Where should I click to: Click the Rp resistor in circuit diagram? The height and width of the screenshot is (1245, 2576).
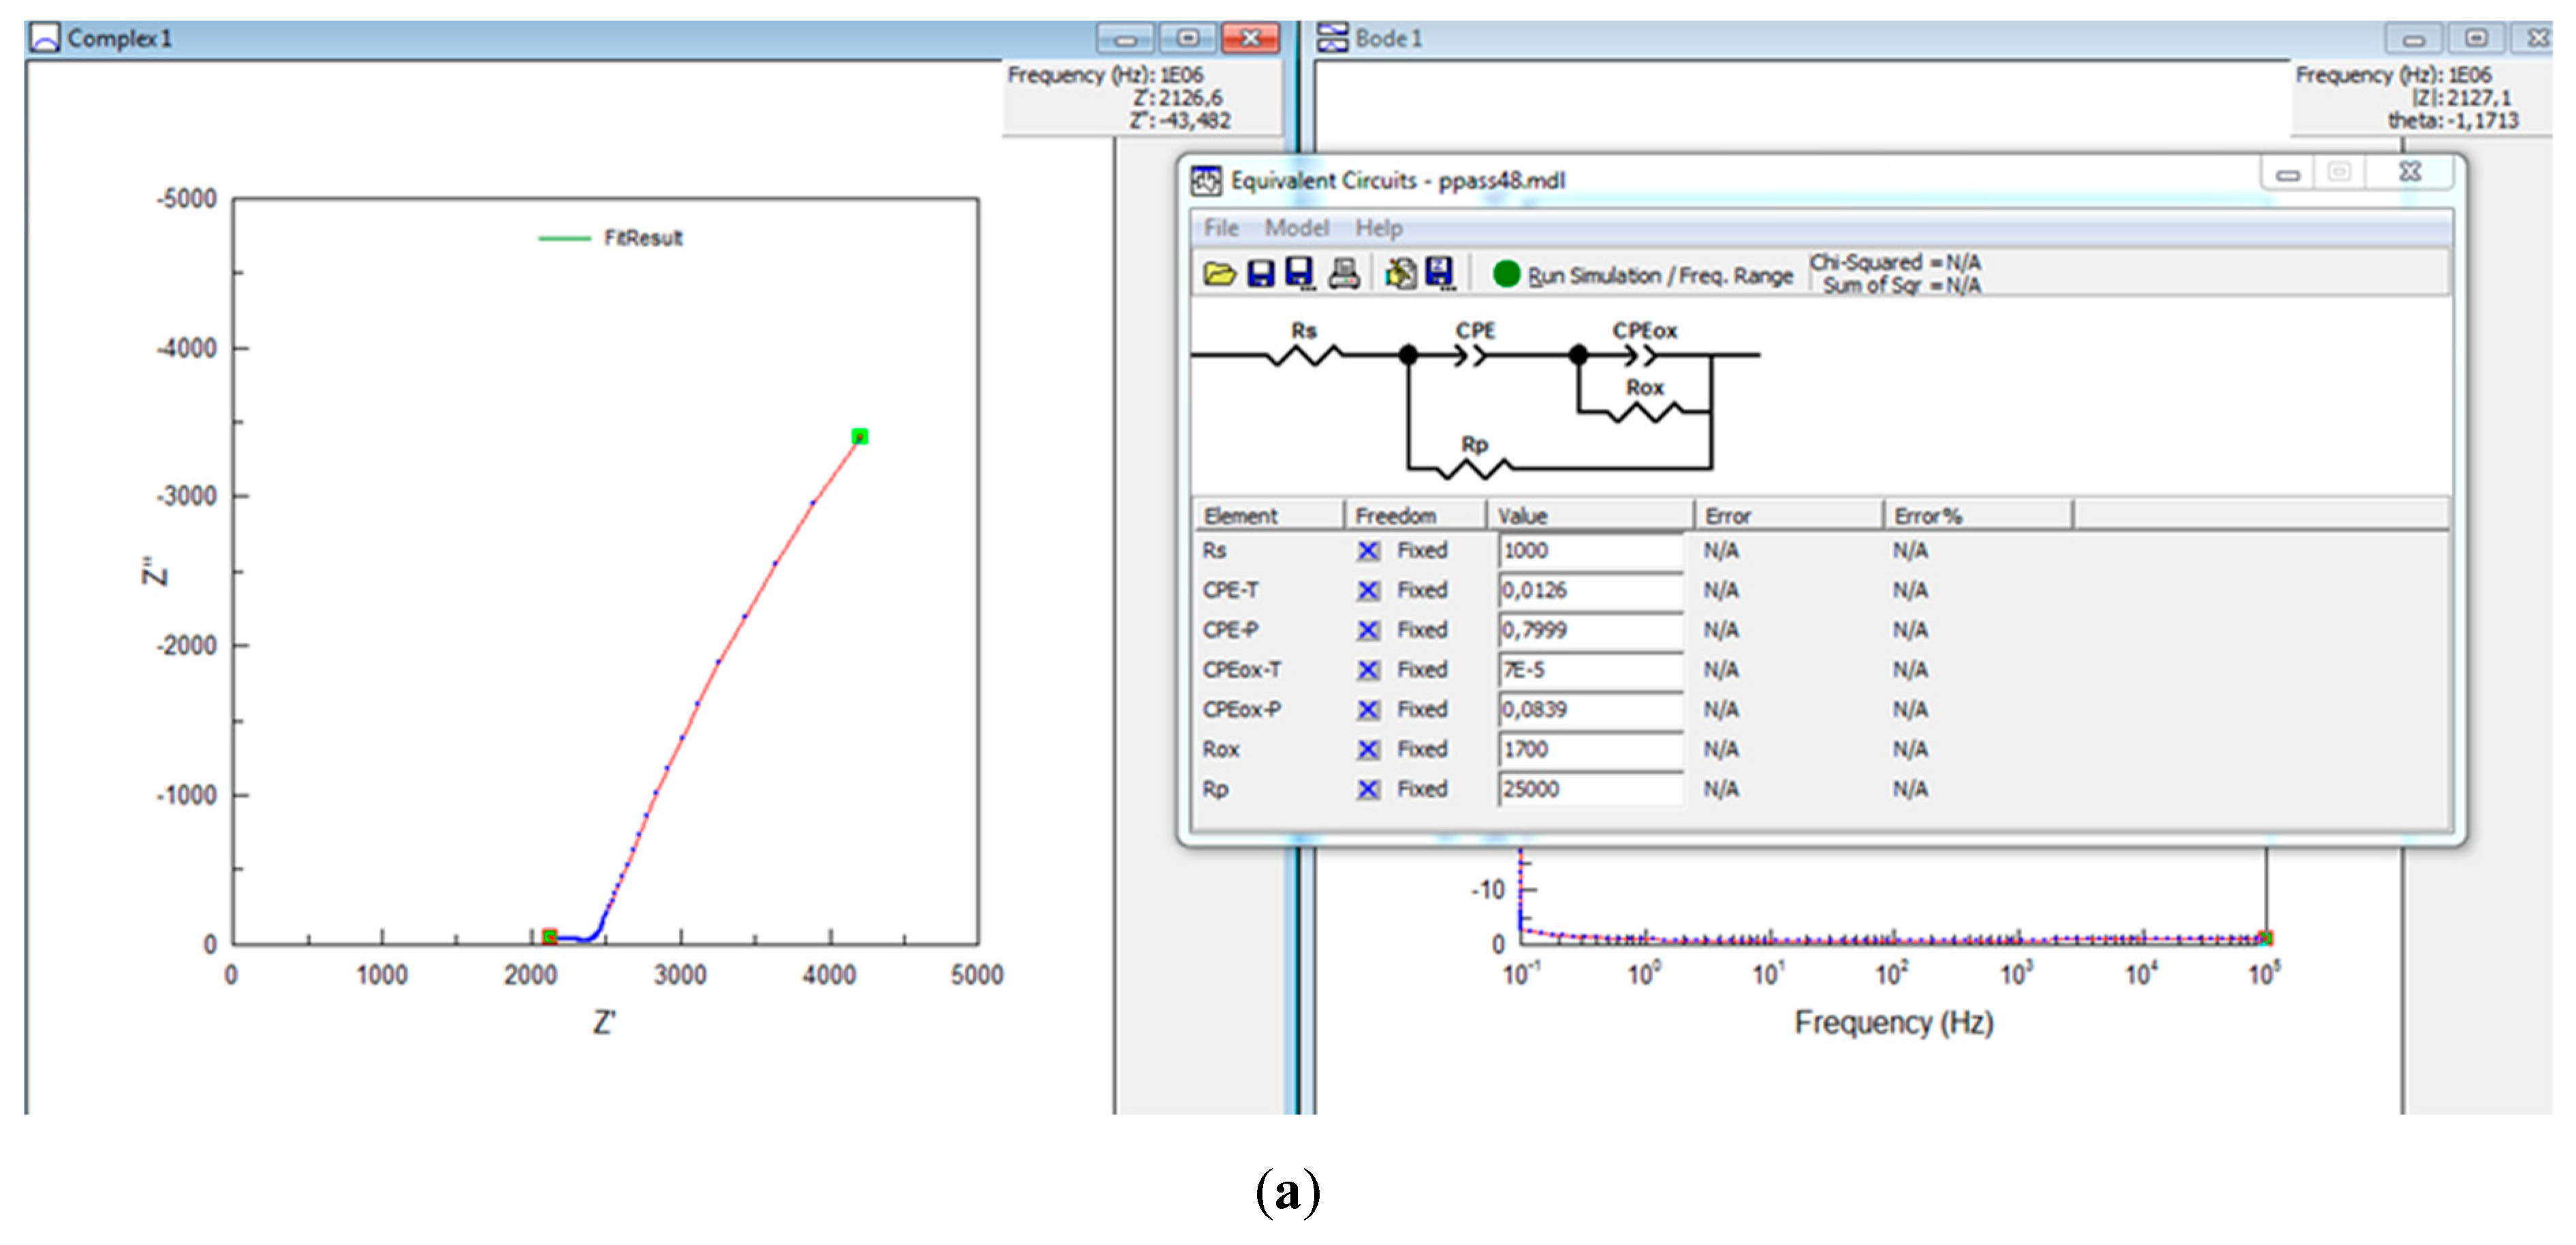pos(1474,467)
